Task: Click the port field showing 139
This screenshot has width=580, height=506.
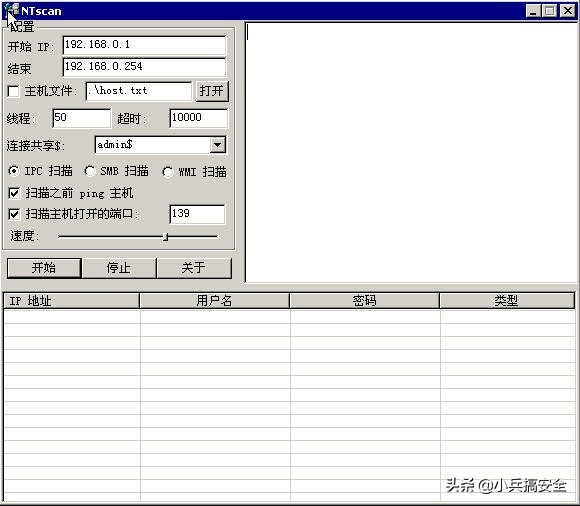Action: coord(197,214)
